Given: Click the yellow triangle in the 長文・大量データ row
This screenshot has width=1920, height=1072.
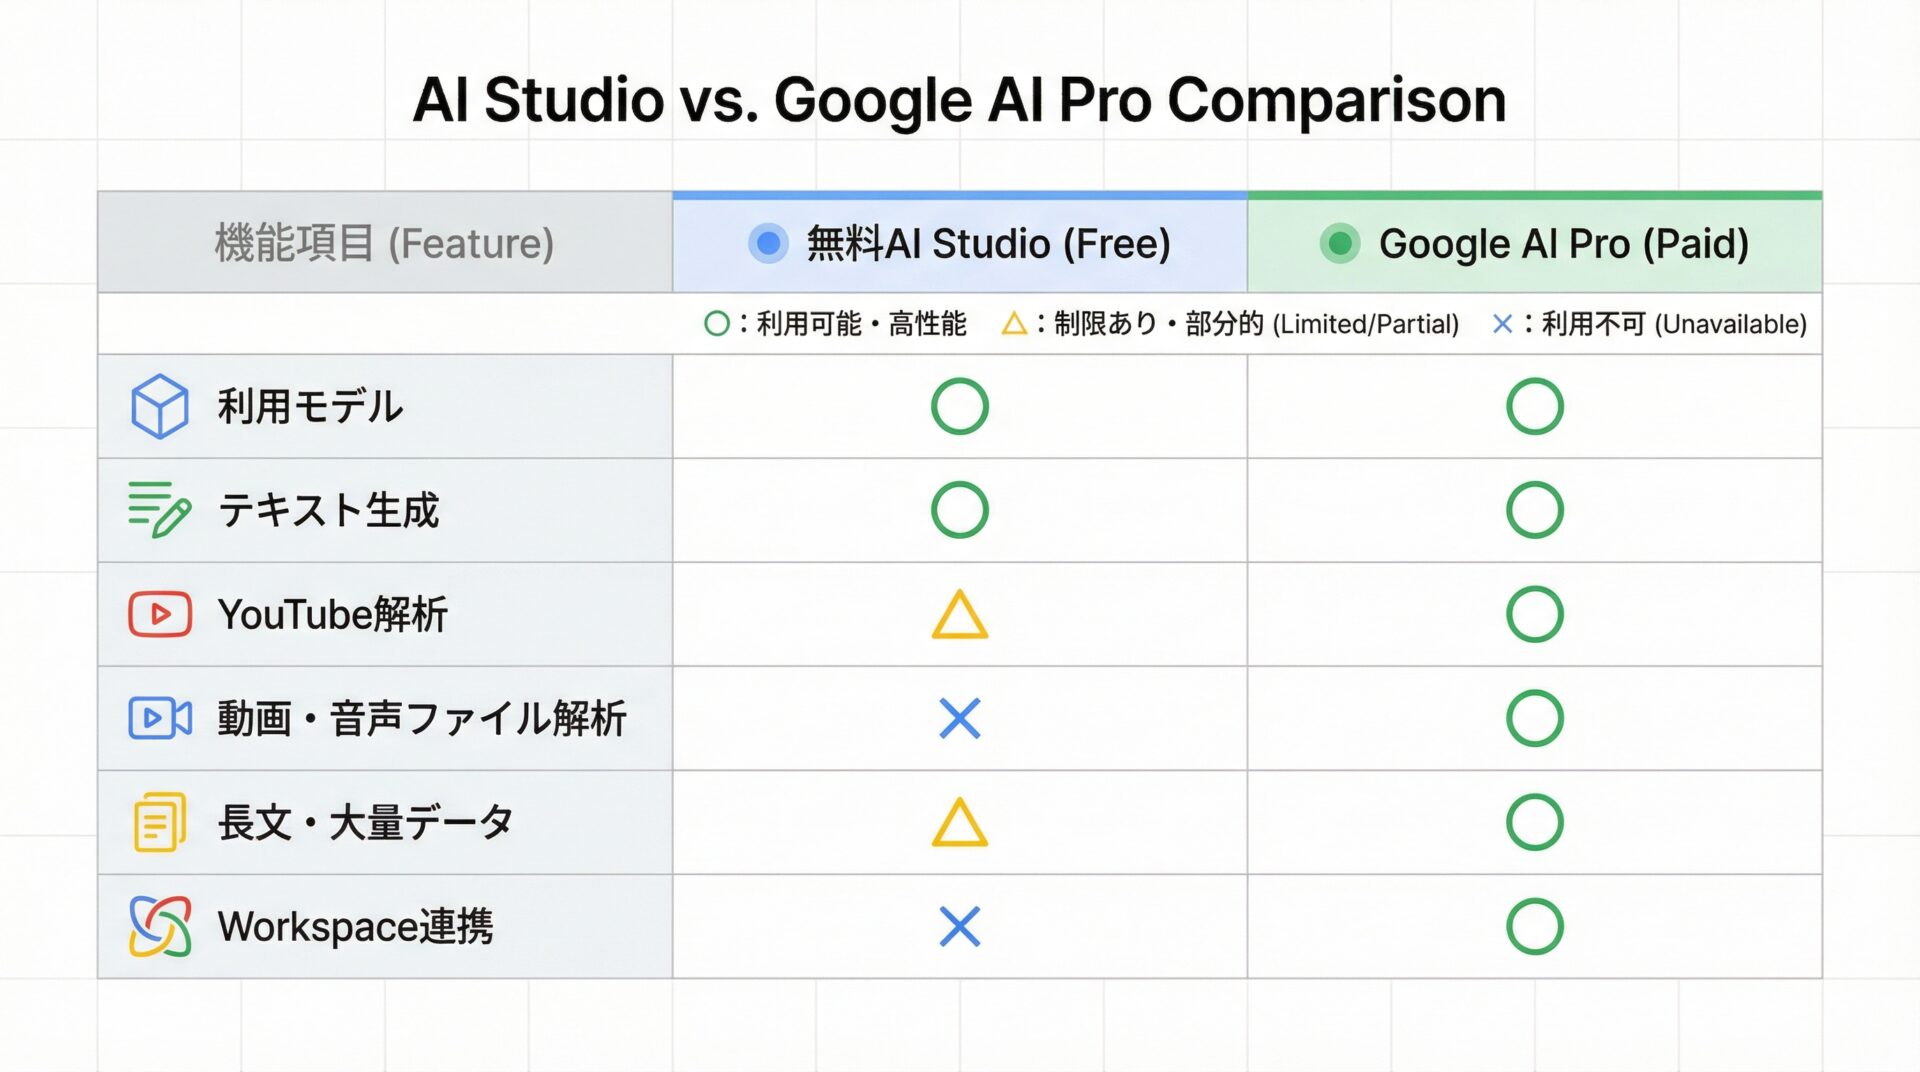Looking at the screenshot, I should click(x=959, y=824).
